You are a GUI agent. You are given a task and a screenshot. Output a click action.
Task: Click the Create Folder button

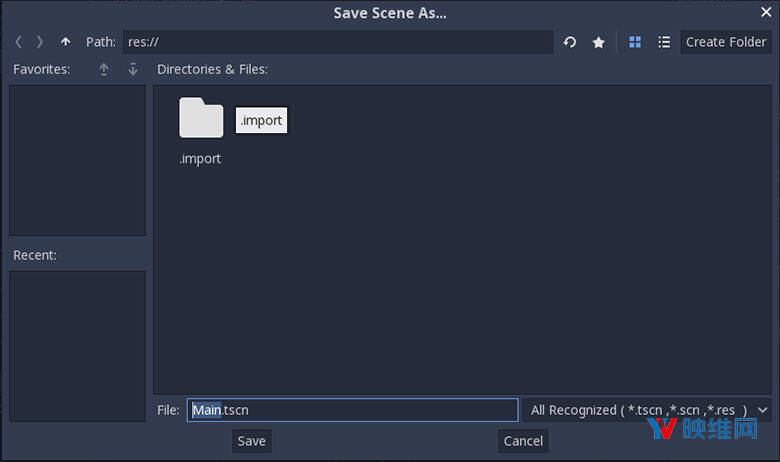coord(726,42)
